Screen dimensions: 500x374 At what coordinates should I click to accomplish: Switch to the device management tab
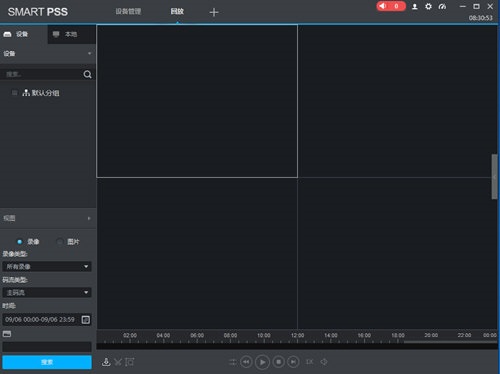tap(128, 11)
